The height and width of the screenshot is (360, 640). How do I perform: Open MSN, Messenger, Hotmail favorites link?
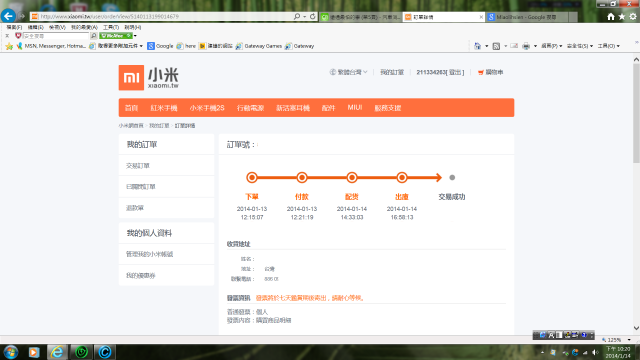[51, 46]
